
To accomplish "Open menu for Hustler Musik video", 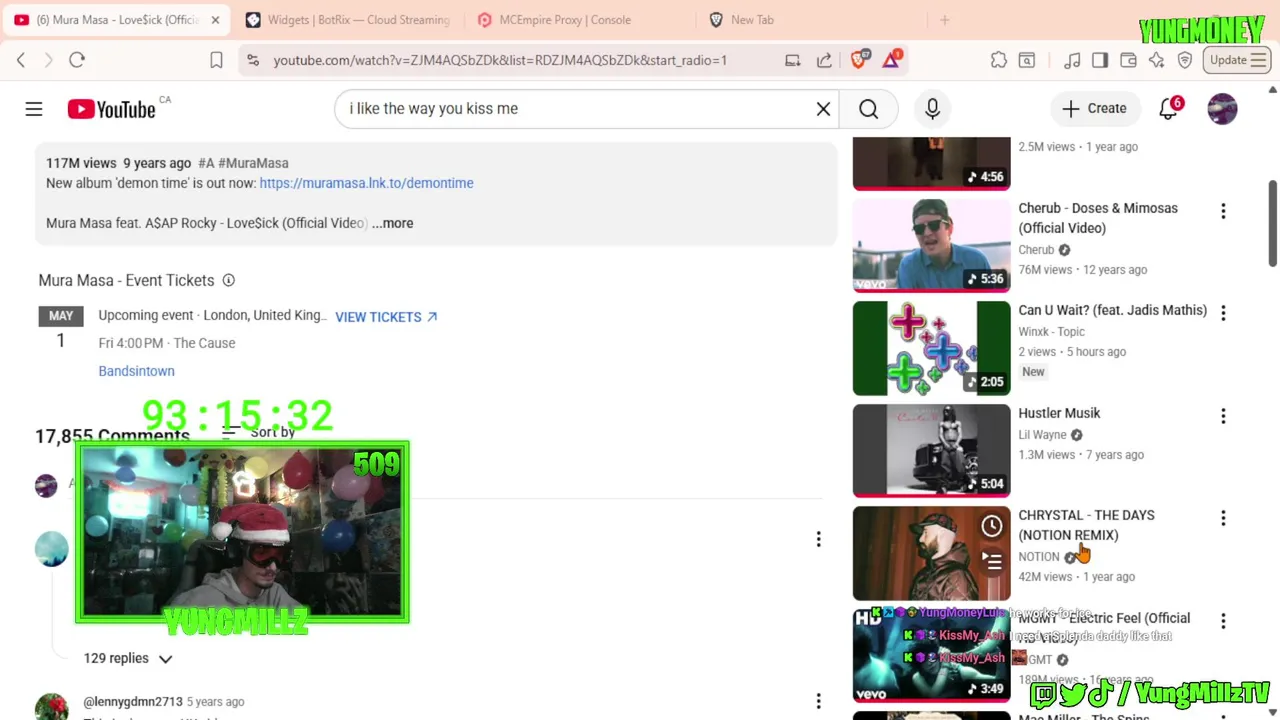I will pyautogui.click(x=1223, y=416).
